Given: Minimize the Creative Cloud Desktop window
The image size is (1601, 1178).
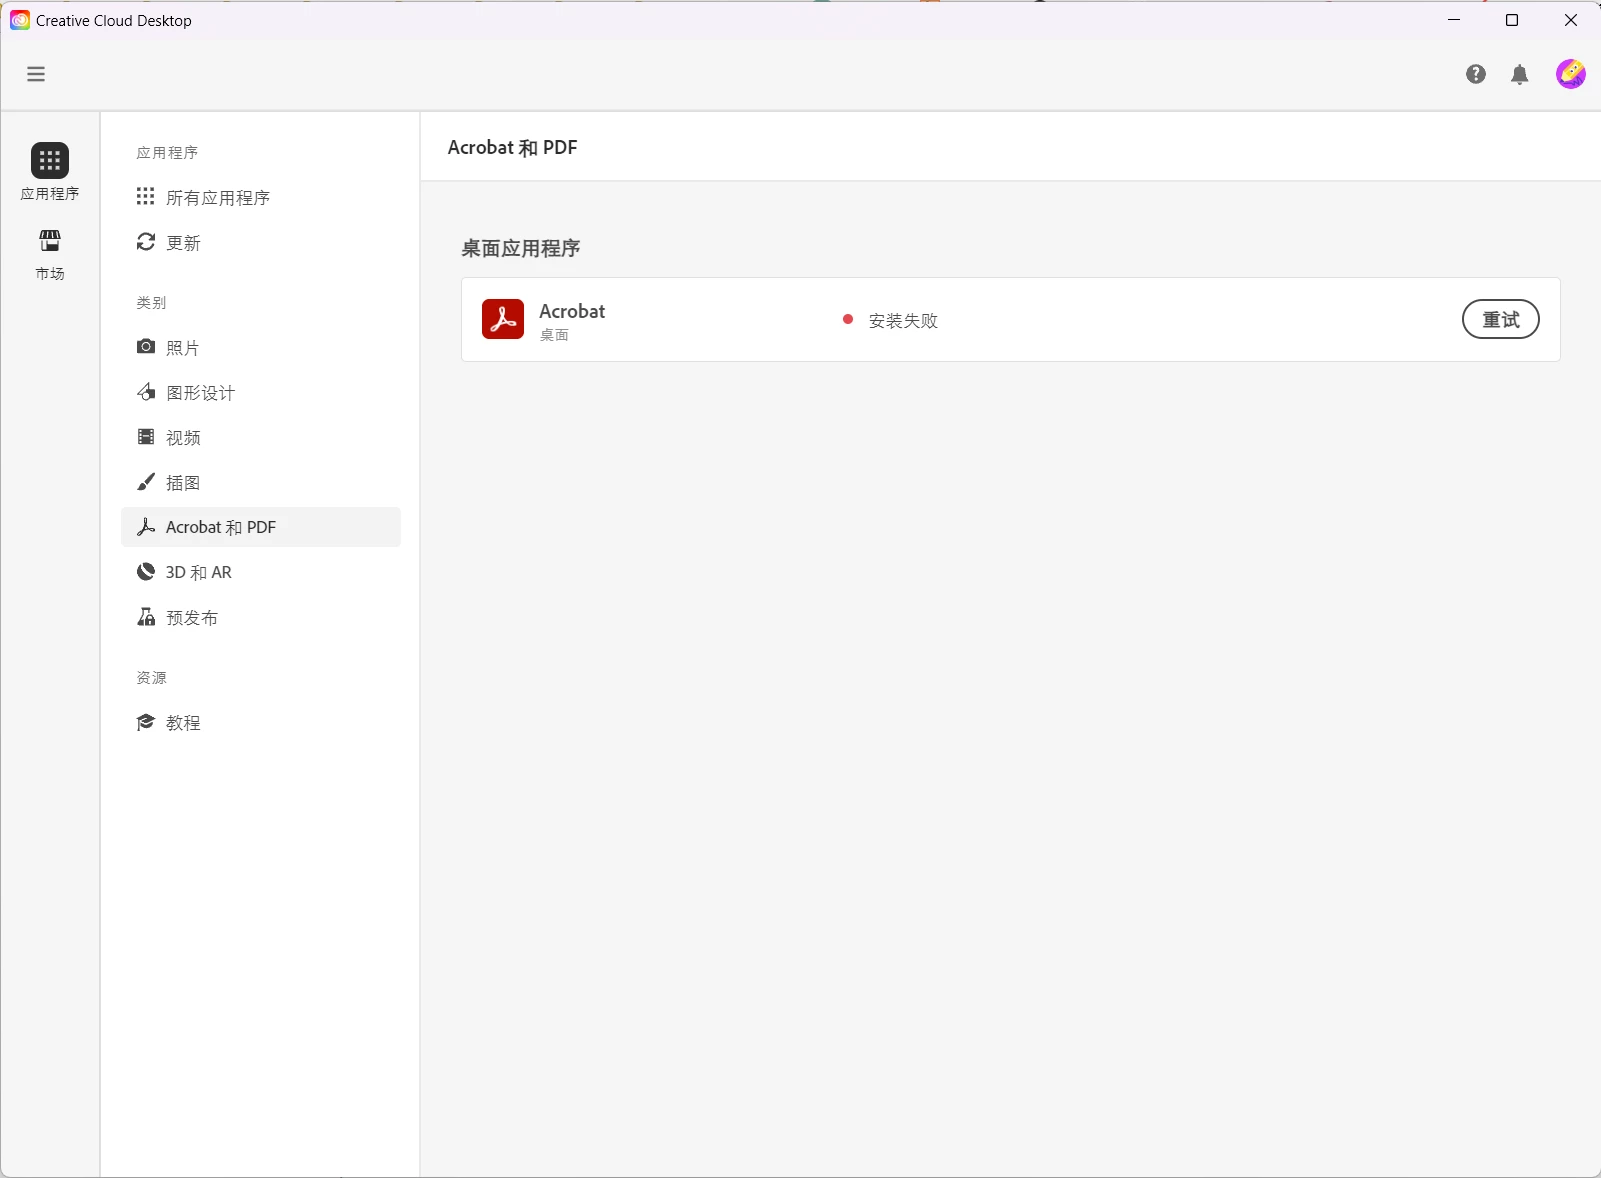Looking at the screenshot, I should 1454,20.
